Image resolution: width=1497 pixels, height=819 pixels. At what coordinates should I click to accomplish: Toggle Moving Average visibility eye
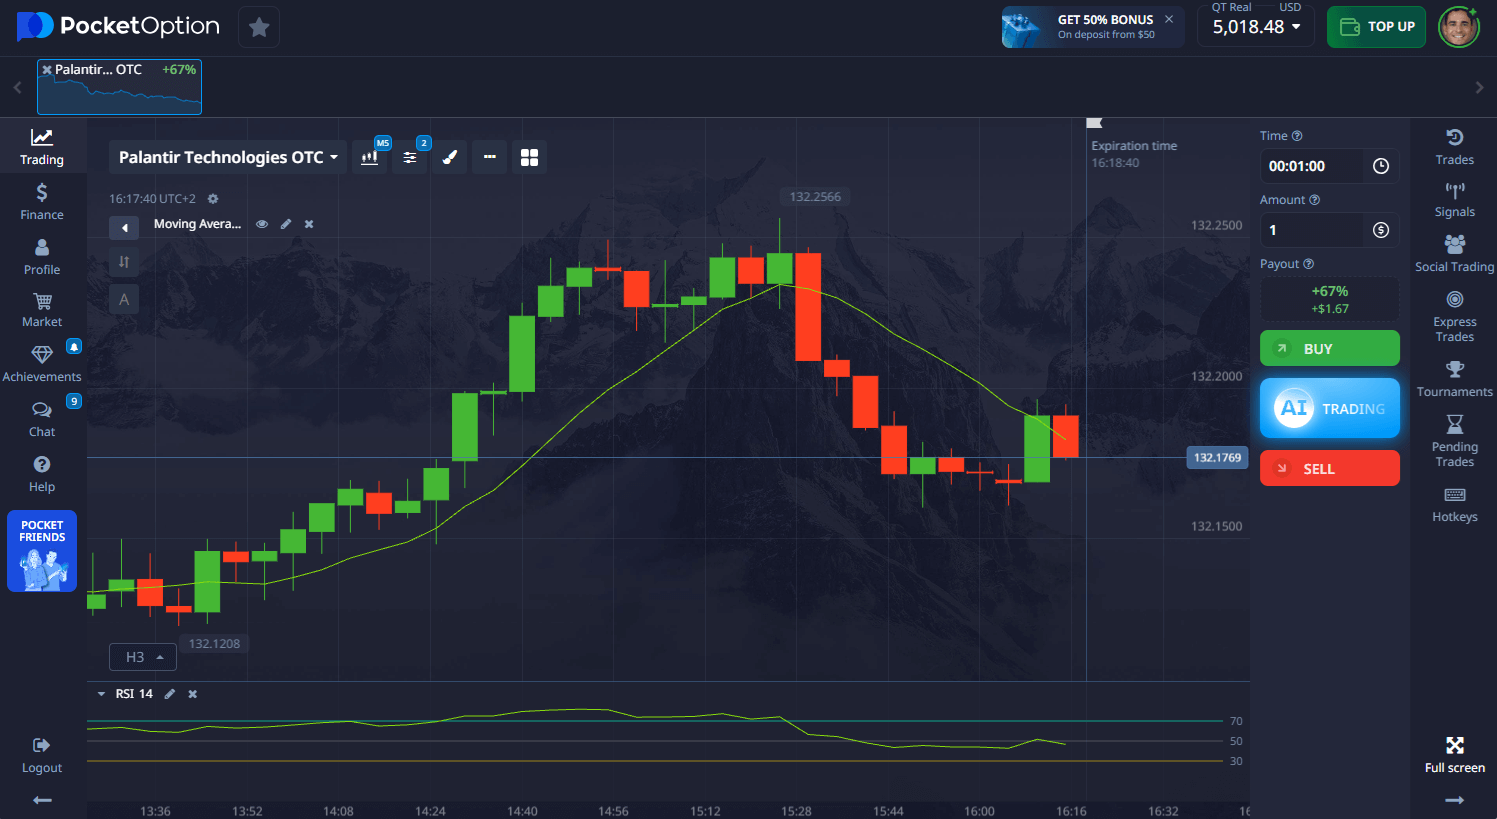pyautogui.click(x=262, y=224)
